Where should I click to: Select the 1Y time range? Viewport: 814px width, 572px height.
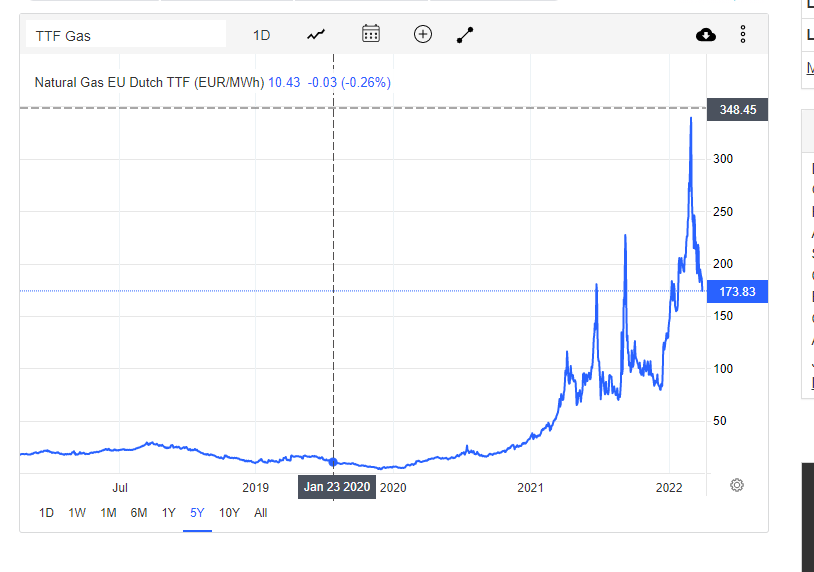tap(169, 513)
